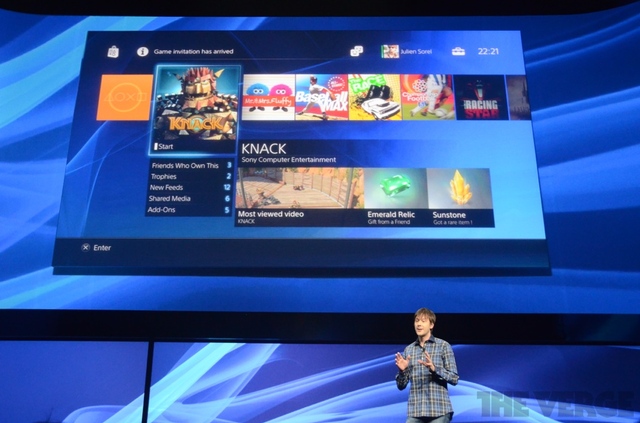Open the Racing Star game tile
Image resolution: width=640 pixels, height=423 pixels.
480,97
